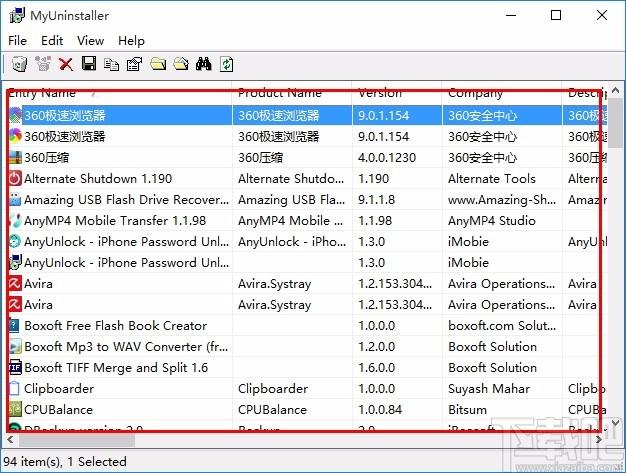Click the boxoft.com Solut... company cell
This screenshot has width=626, height=473.
click(x=502, y=326)
